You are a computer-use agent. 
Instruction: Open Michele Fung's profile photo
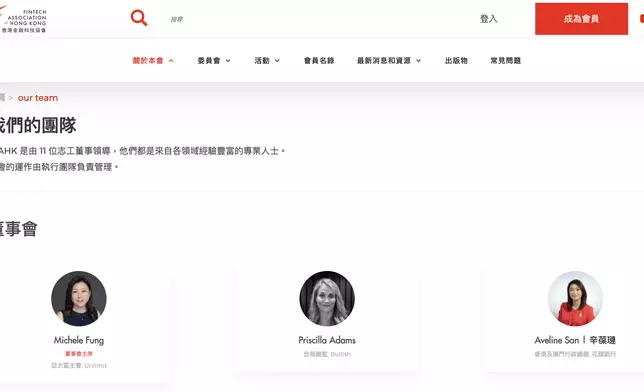click(x=79, y=298)
